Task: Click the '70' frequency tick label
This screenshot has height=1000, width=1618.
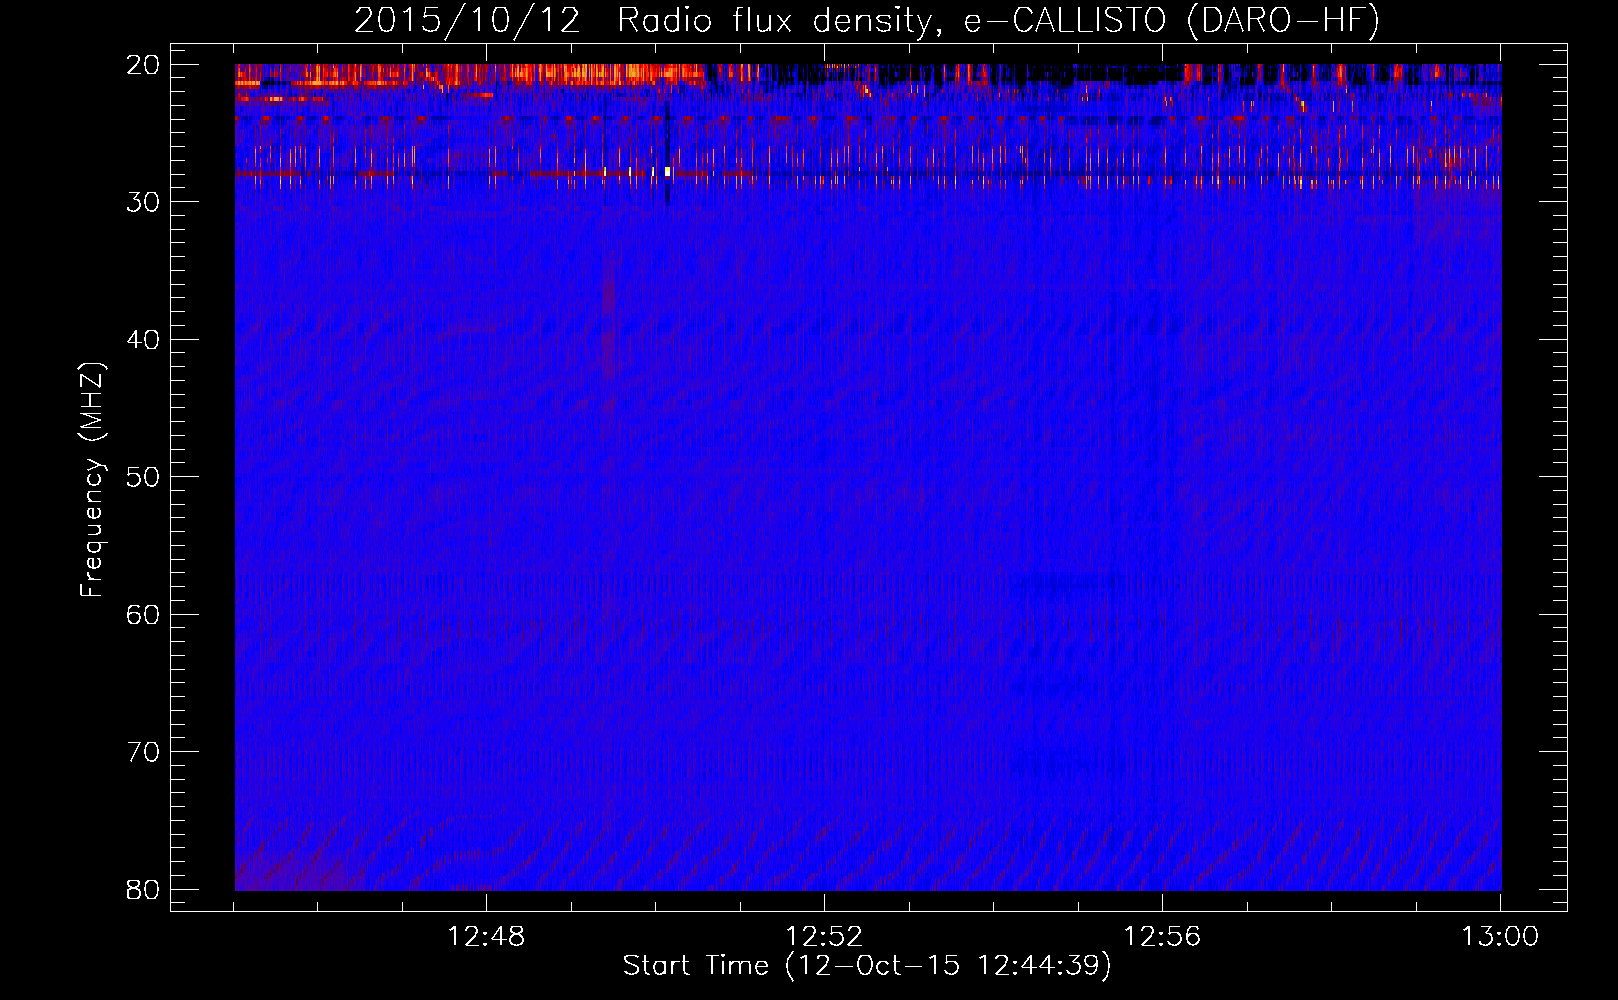Action: tap(143, 752)
